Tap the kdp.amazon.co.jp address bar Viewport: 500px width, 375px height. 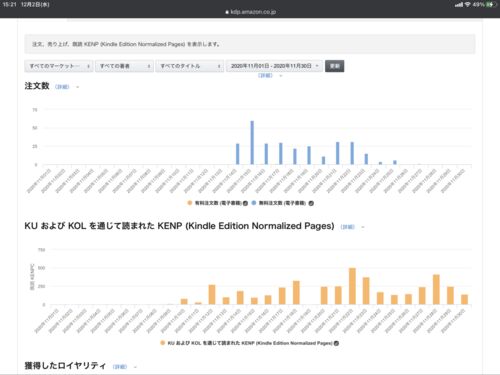click(250, 12)
